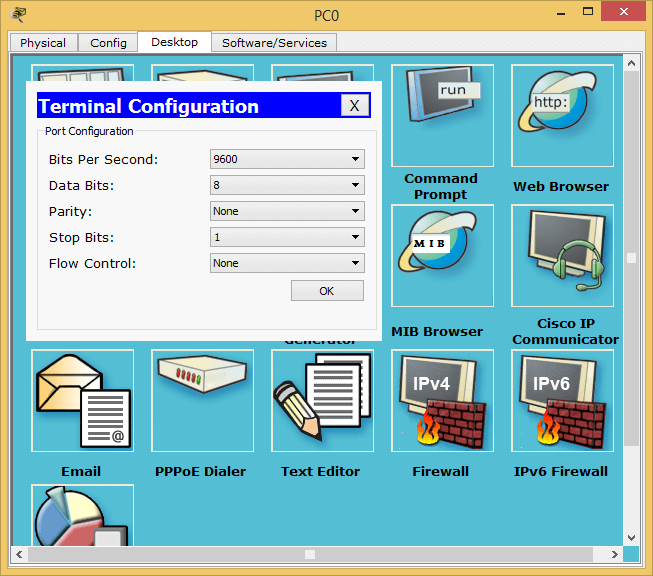
Task: Click the IPv6 Firewall label text
Action: click(561, 471)
